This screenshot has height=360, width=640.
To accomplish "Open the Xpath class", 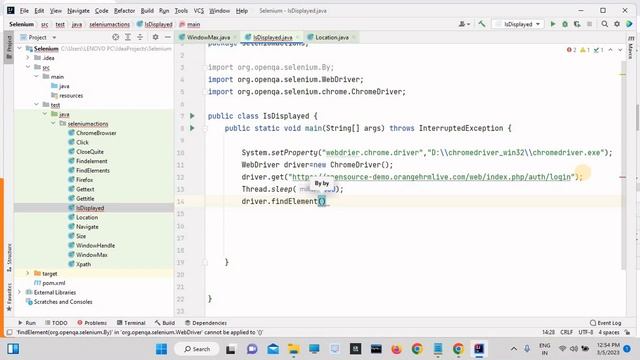I will click(83, 264).
